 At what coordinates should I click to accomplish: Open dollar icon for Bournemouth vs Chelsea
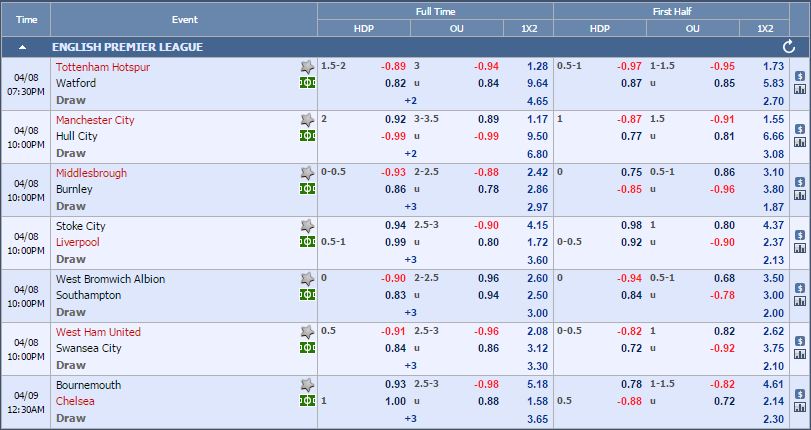pyautogui.click(x=800, y=394)
